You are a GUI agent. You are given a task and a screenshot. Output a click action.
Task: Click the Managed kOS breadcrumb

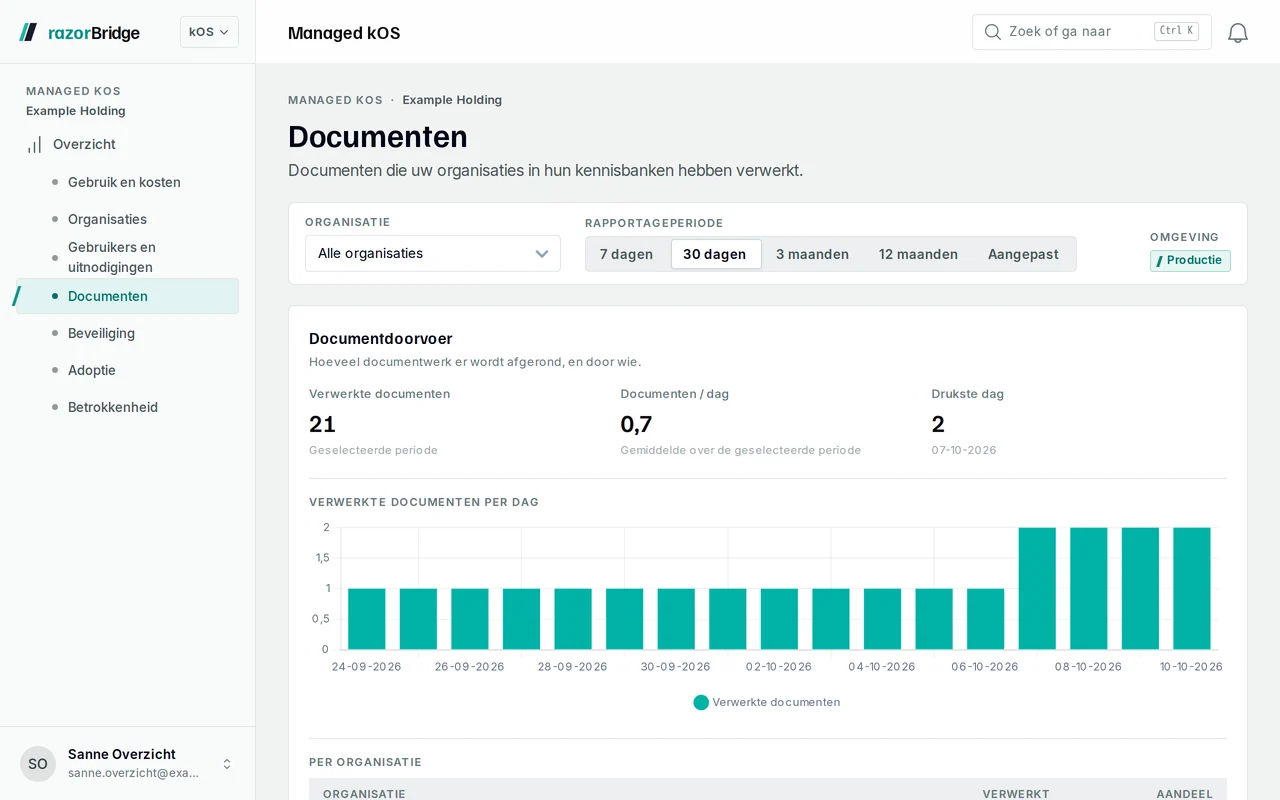(335, 100)
